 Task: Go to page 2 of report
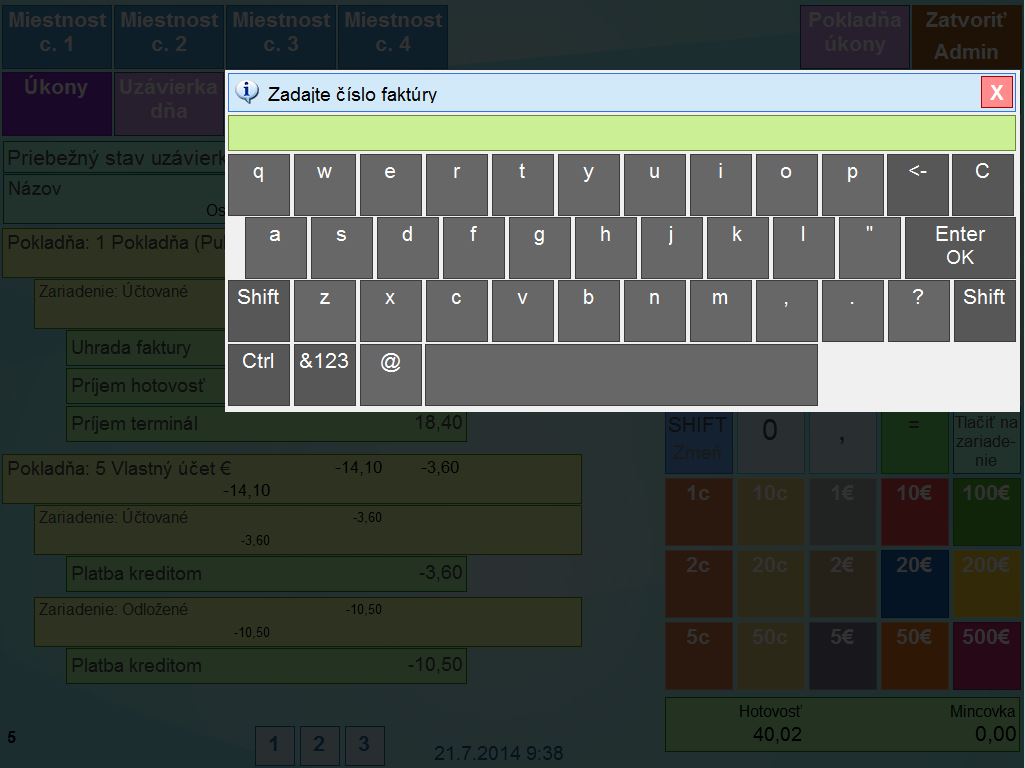pyautogui.click(x=319, y=745)
